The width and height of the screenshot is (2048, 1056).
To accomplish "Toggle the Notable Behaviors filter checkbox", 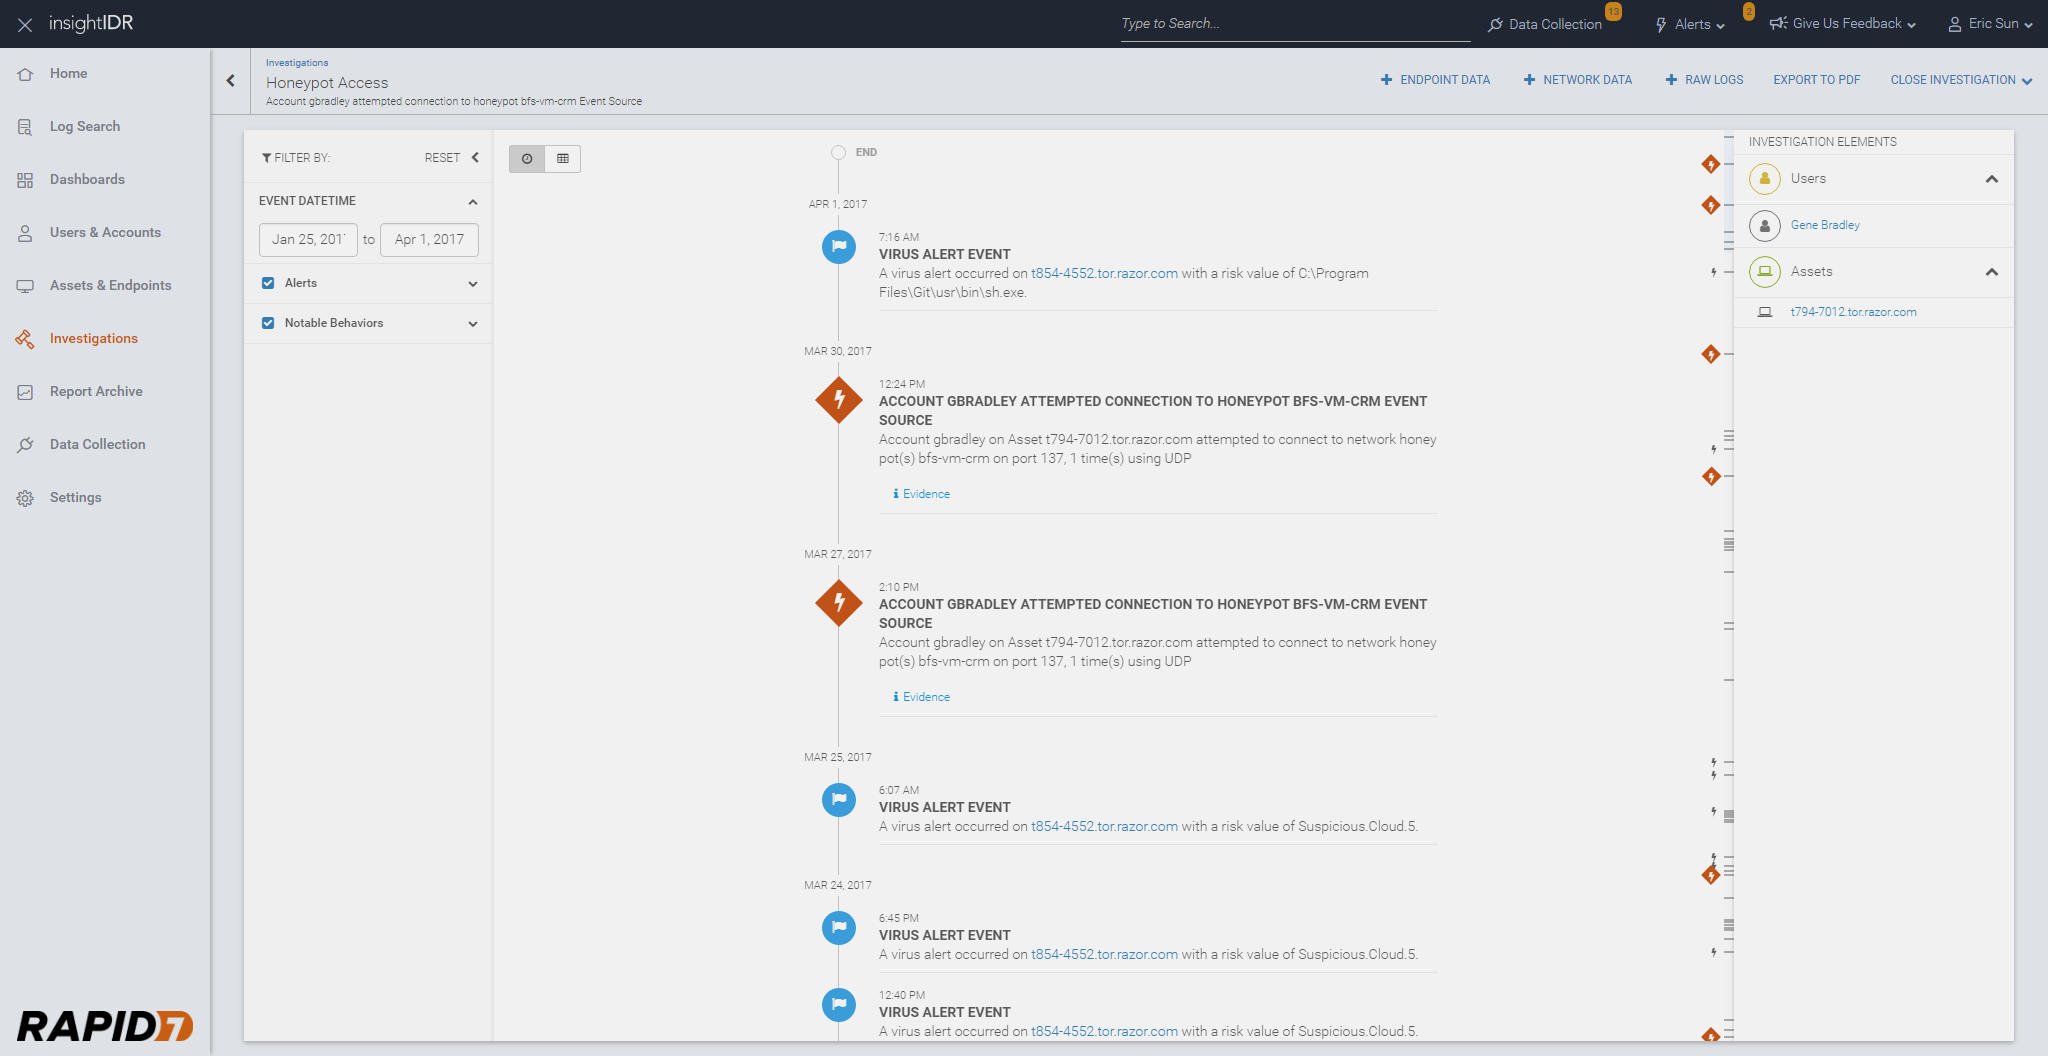I will click(268, 323).
